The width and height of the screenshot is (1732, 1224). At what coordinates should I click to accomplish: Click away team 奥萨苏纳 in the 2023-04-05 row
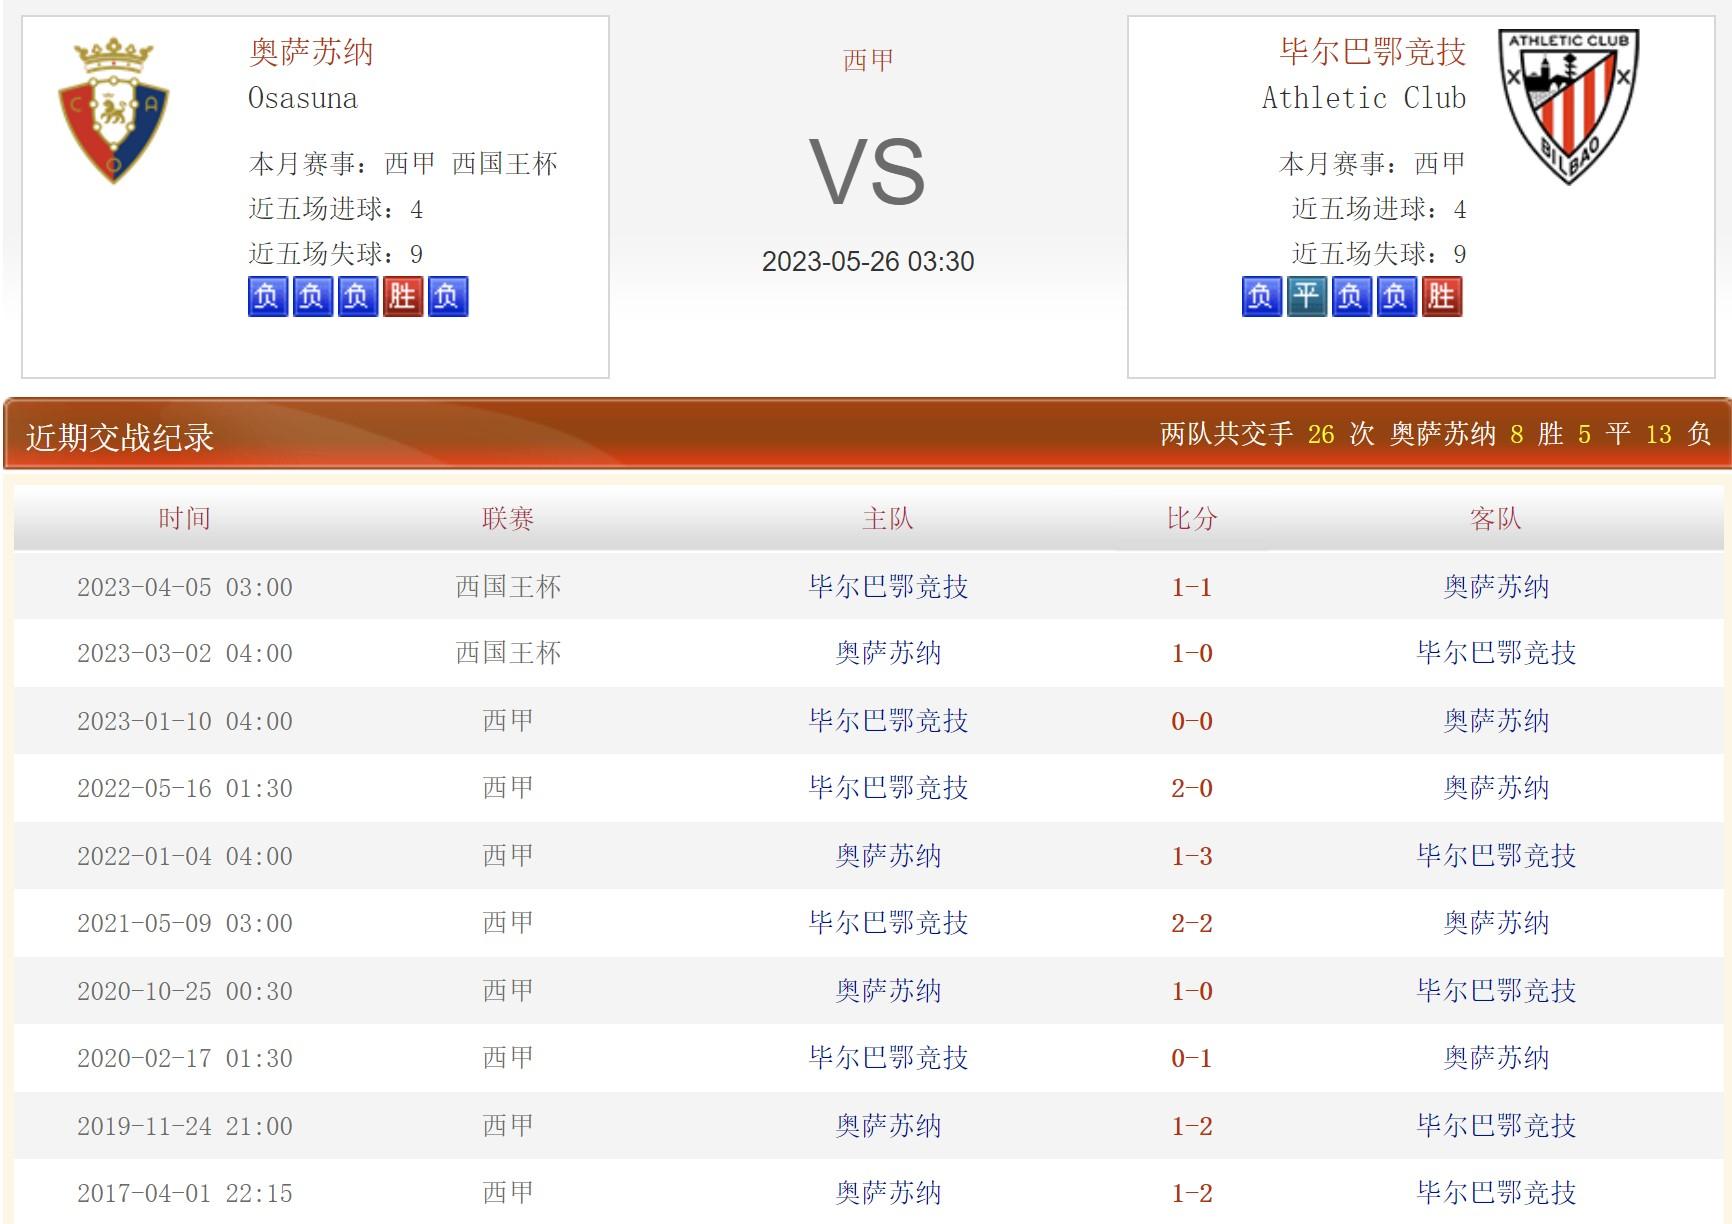(x=1496, y=587)
